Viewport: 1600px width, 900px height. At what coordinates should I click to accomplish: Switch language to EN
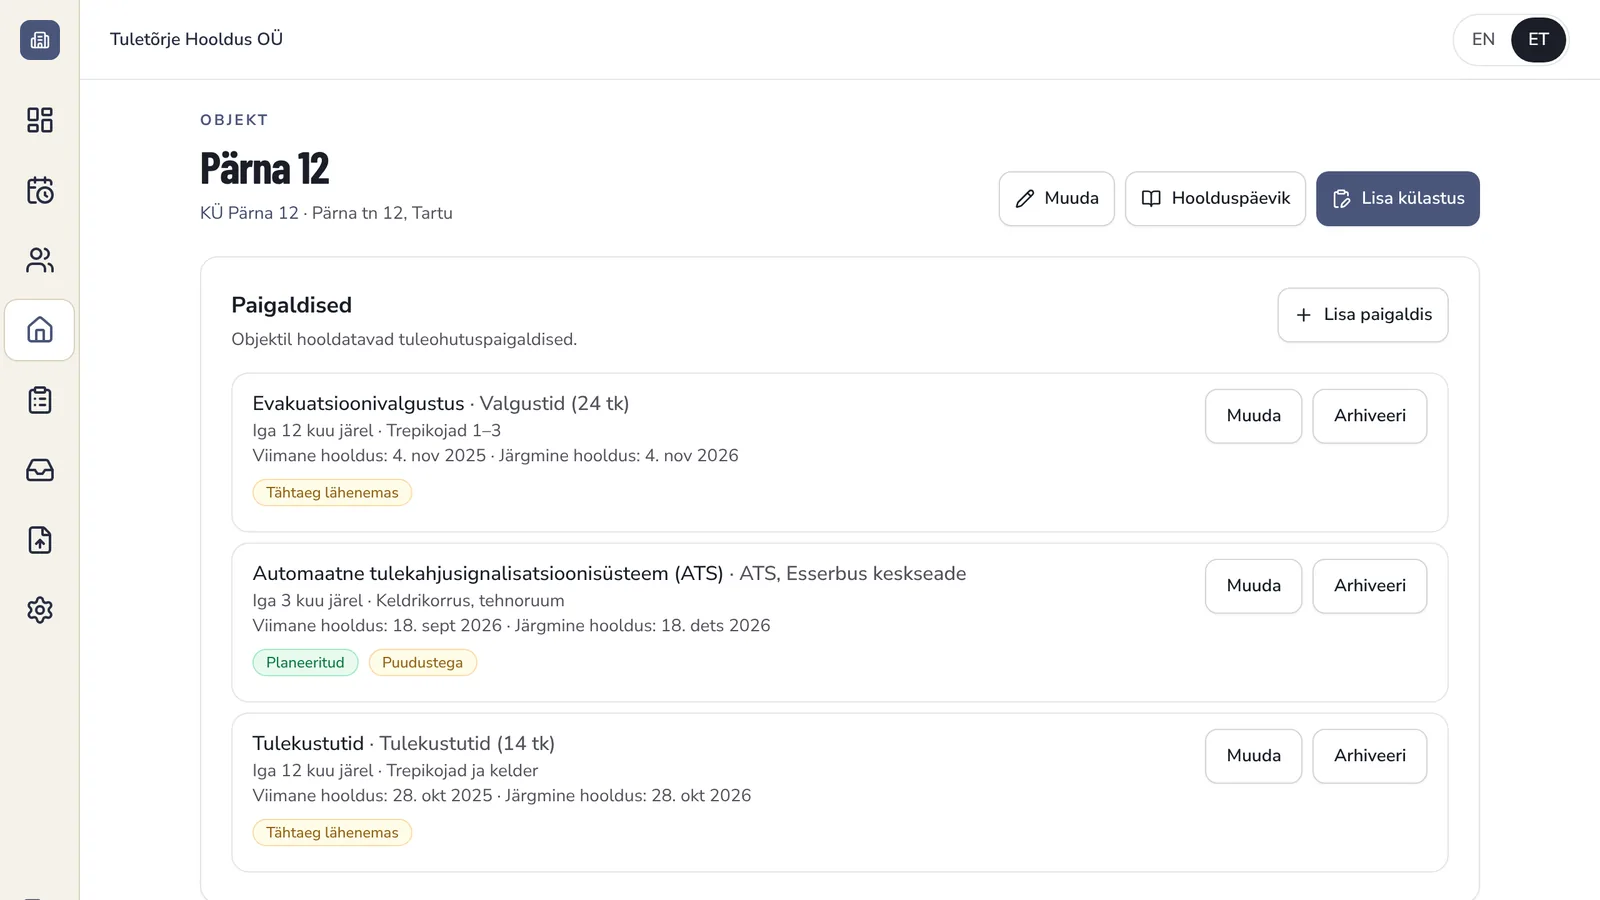[1483, 40]
